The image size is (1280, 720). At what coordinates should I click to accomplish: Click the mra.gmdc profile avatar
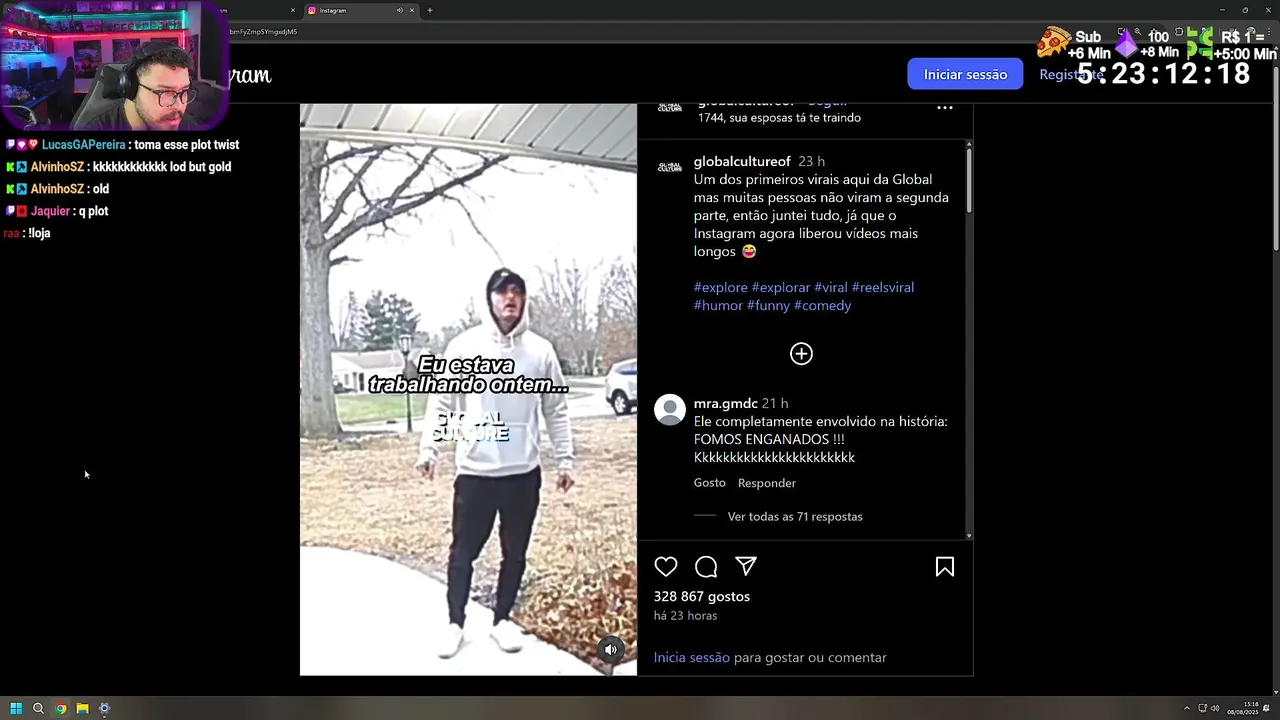tap(670, 410)
